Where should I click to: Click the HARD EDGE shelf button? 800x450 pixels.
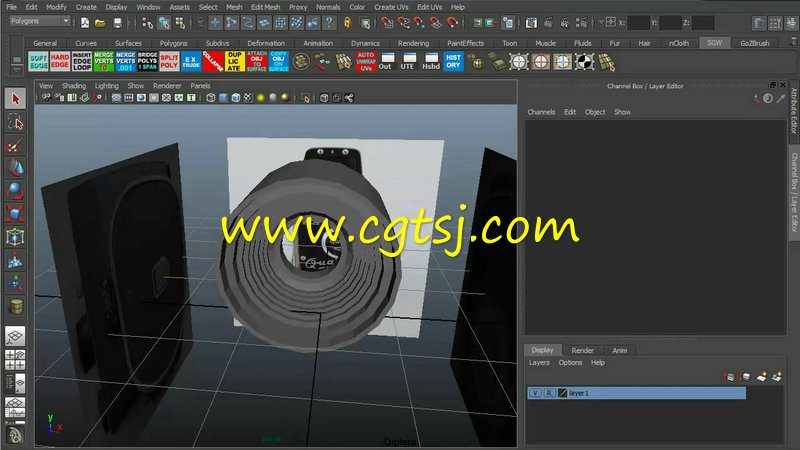[60, 61]
